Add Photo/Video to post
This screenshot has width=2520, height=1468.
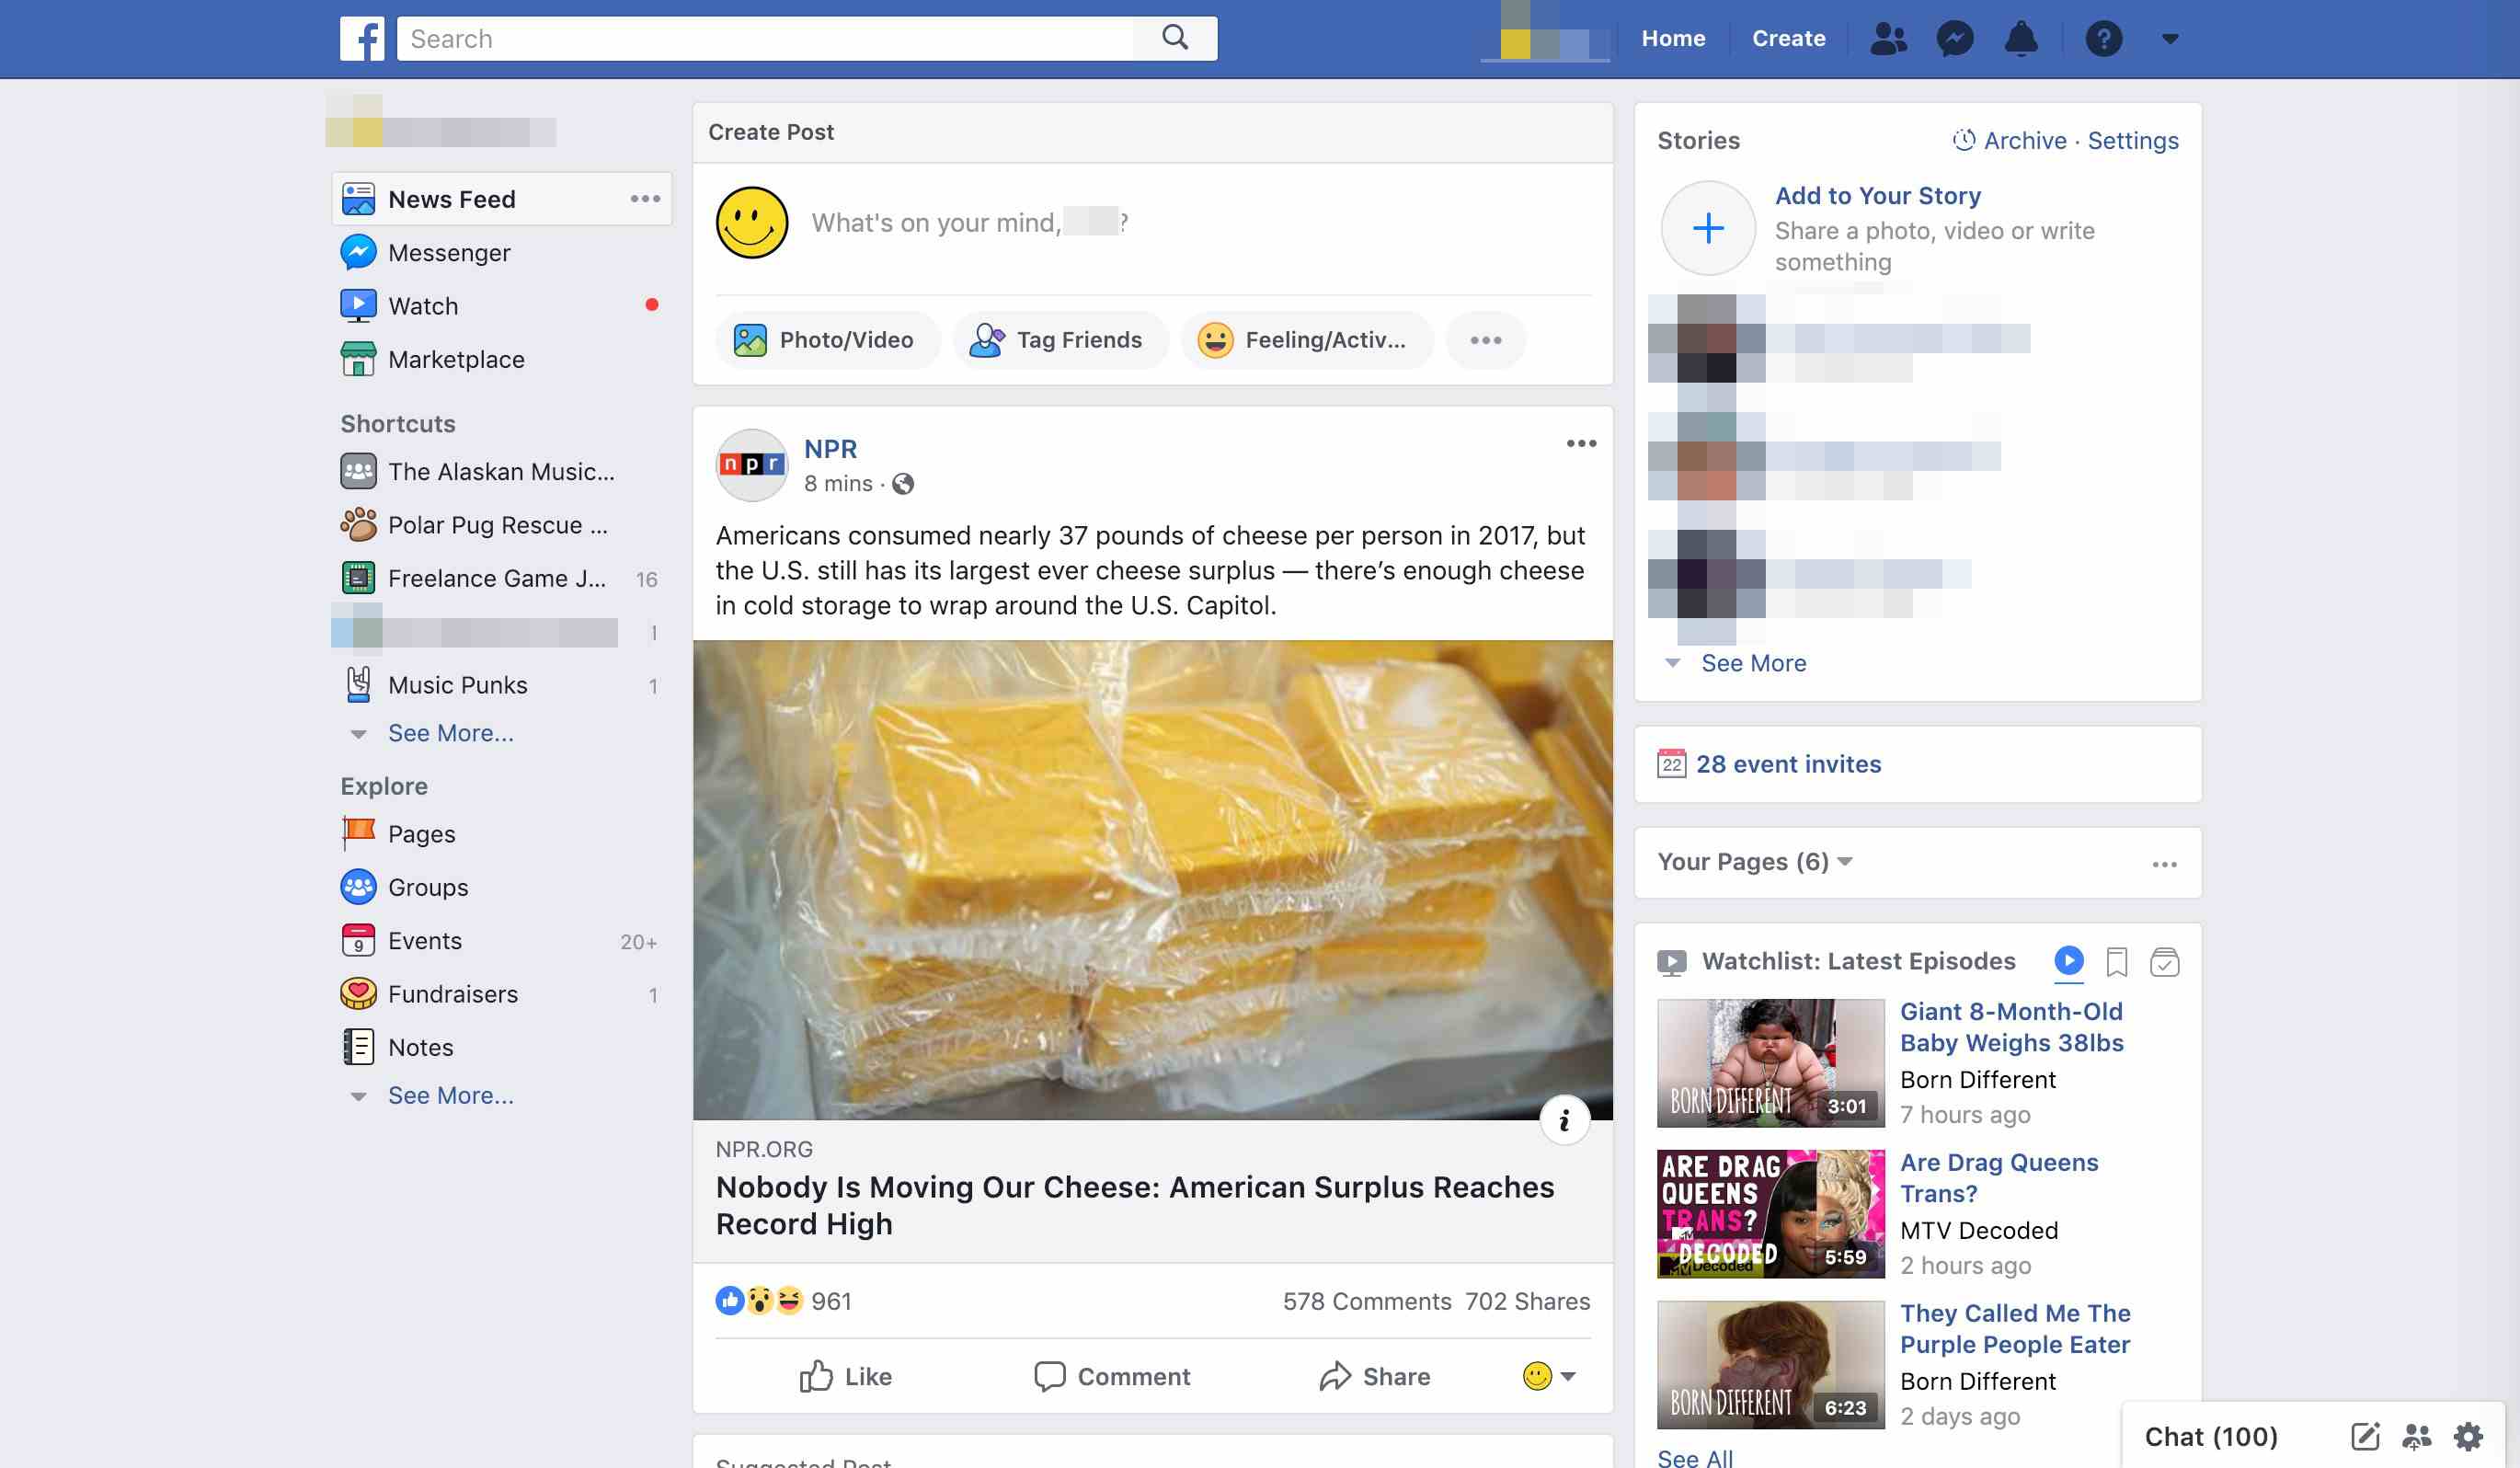pos(826,340)
